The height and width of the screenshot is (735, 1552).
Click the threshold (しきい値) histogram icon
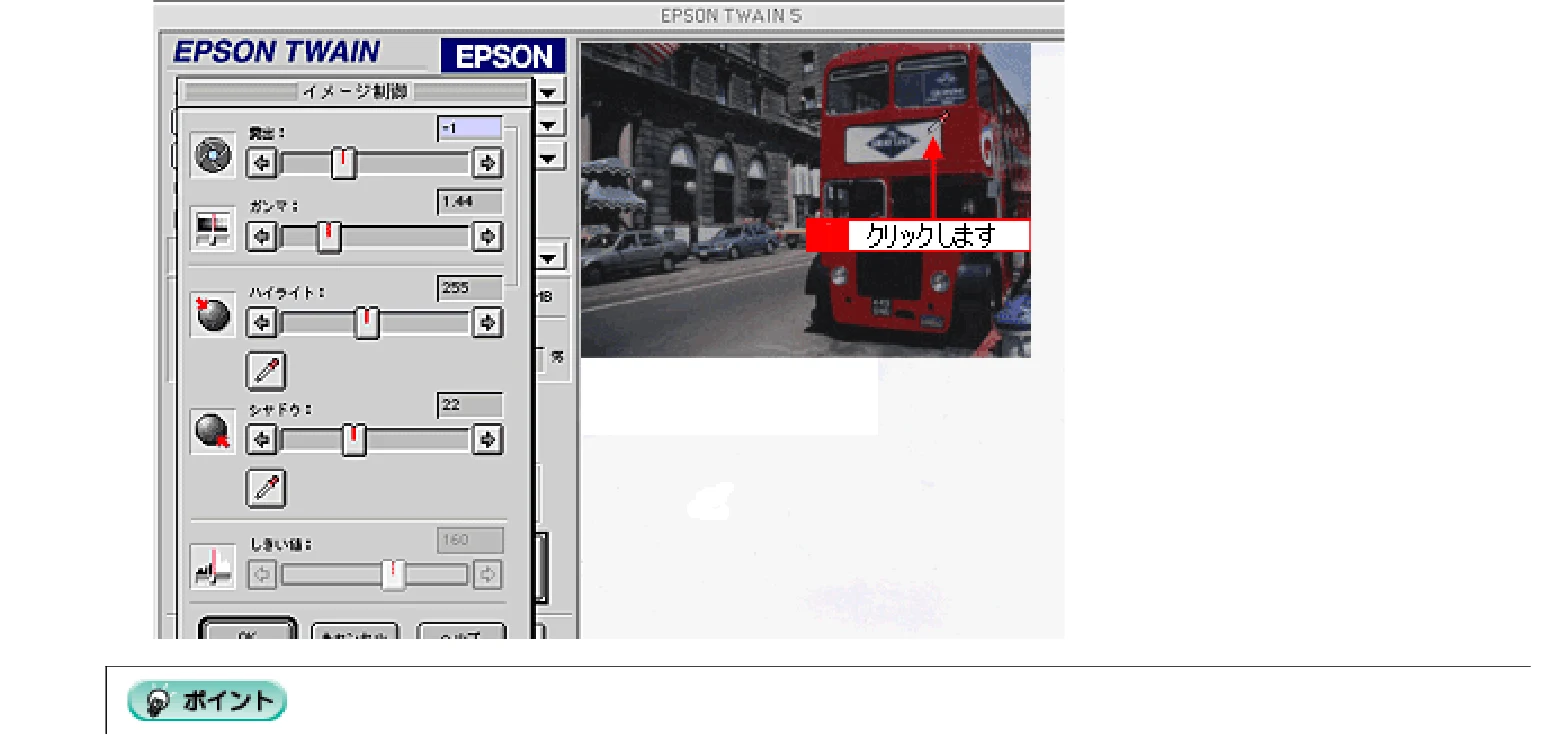click(213, 566)
